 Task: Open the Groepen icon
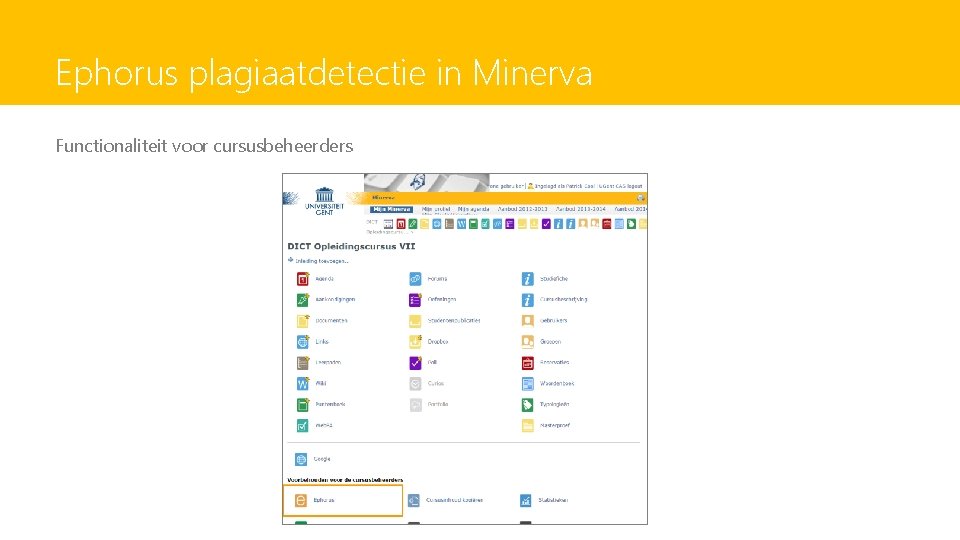pyautogui.click(x=527, y=342)
